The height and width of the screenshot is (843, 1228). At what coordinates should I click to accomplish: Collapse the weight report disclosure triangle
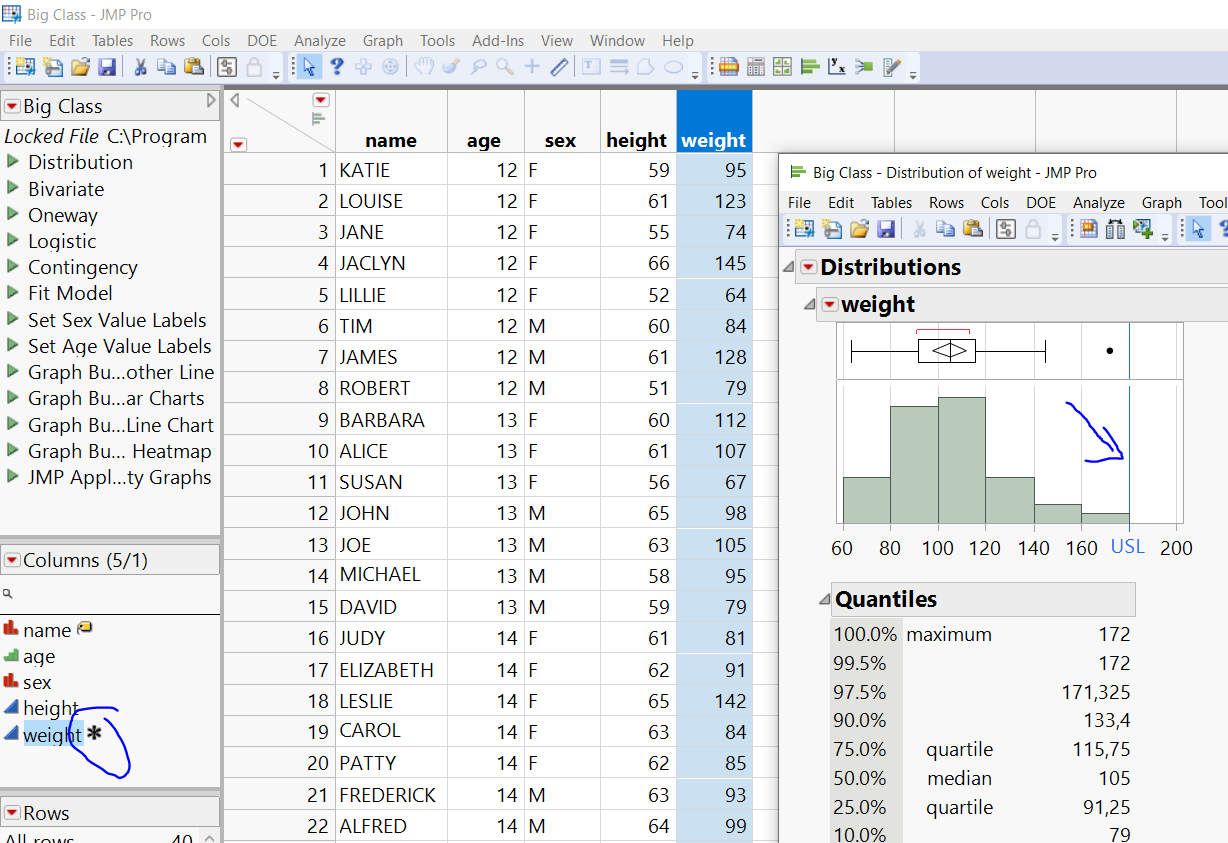[809, 305]
